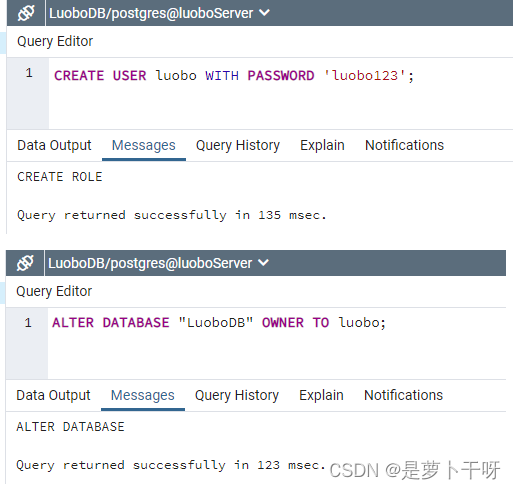Open Notifications tab in lower panel
Image resolution: width=516 pixels, height=490 pixels.
[403, 395]
